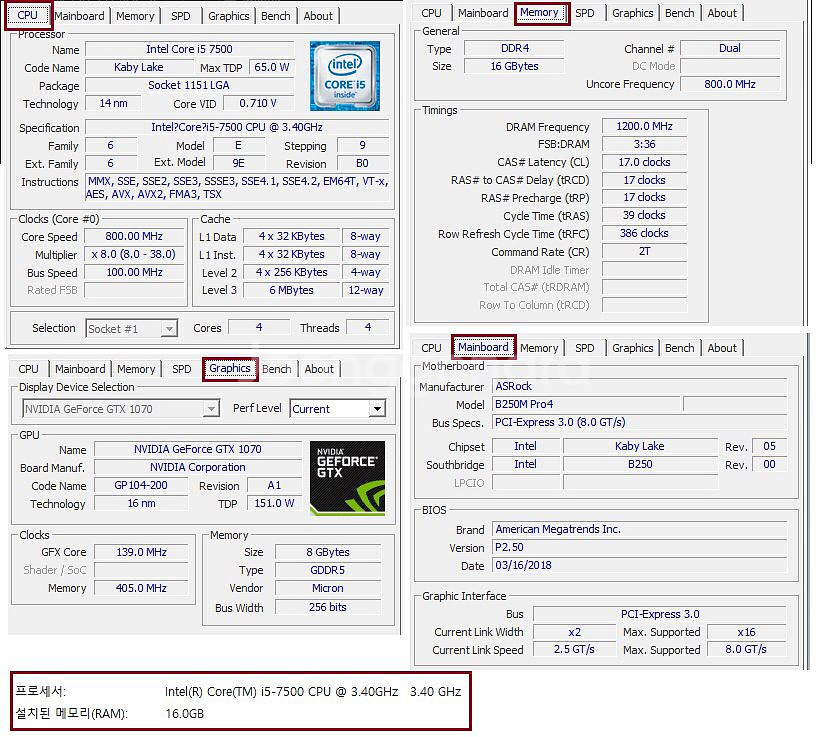824x737 pixels.
Task: Click the motherboard Model B250M Pro4 field
Action: pyautogui.click(x=586, y=404)
